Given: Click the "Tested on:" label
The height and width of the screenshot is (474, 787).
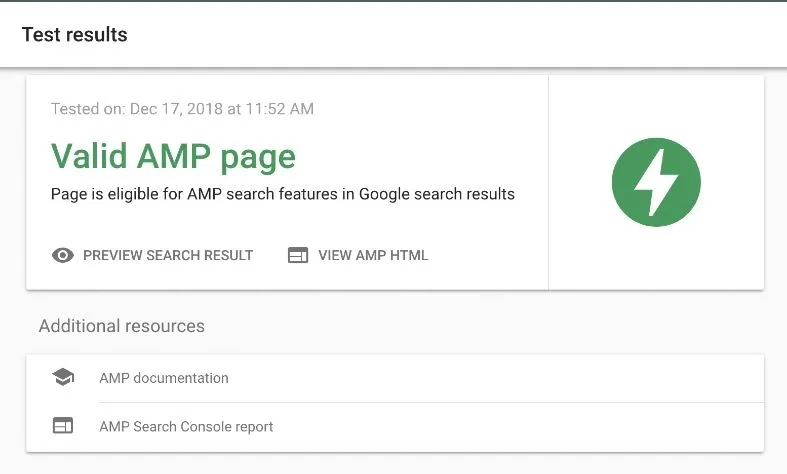Looking at the screenshot, I should pos(88,108).
